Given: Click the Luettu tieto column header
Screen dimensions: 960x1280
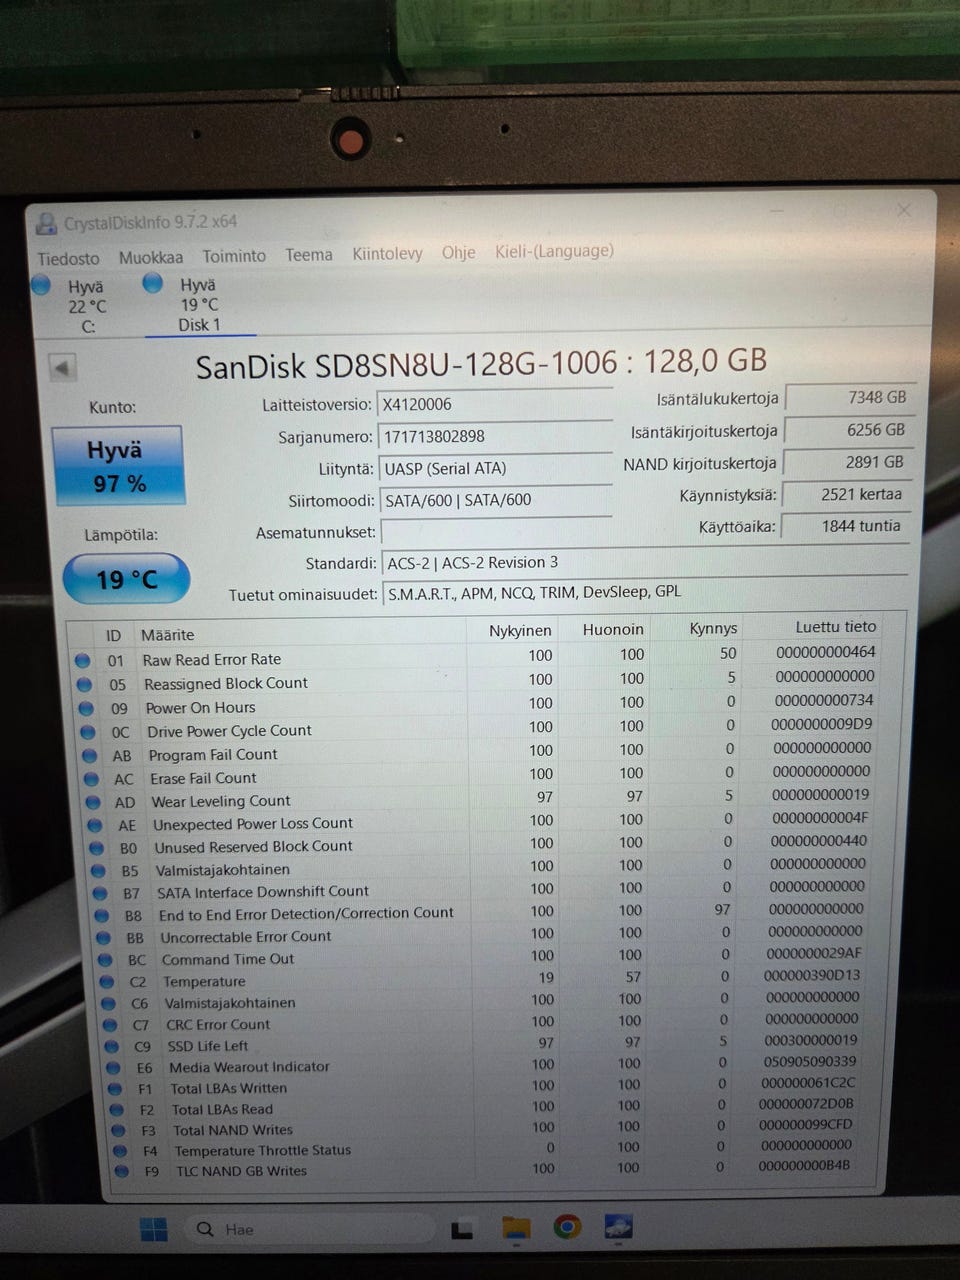Looking at the screenshot, I should click(x=835, y=627).
